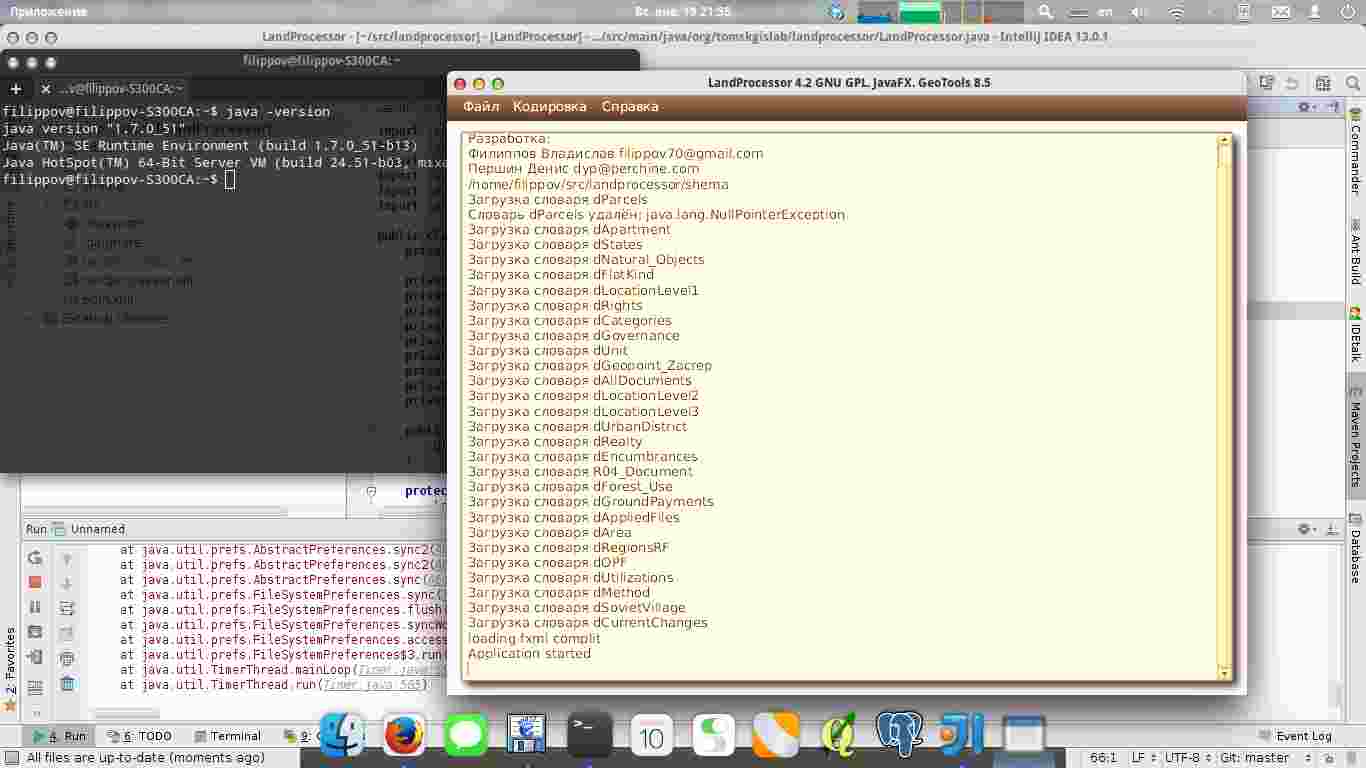Open Finder from the dock
Screen dimensions: 1366x768
click(x=340, y=736)
